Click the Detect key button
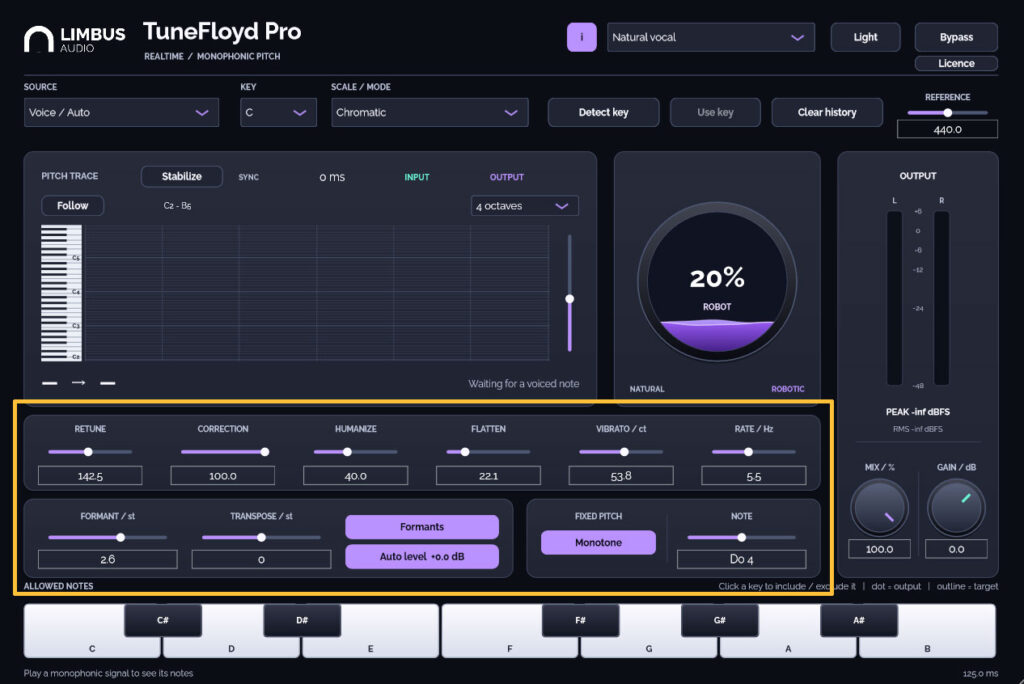The image size is (1024, 684). pos(603,112)
